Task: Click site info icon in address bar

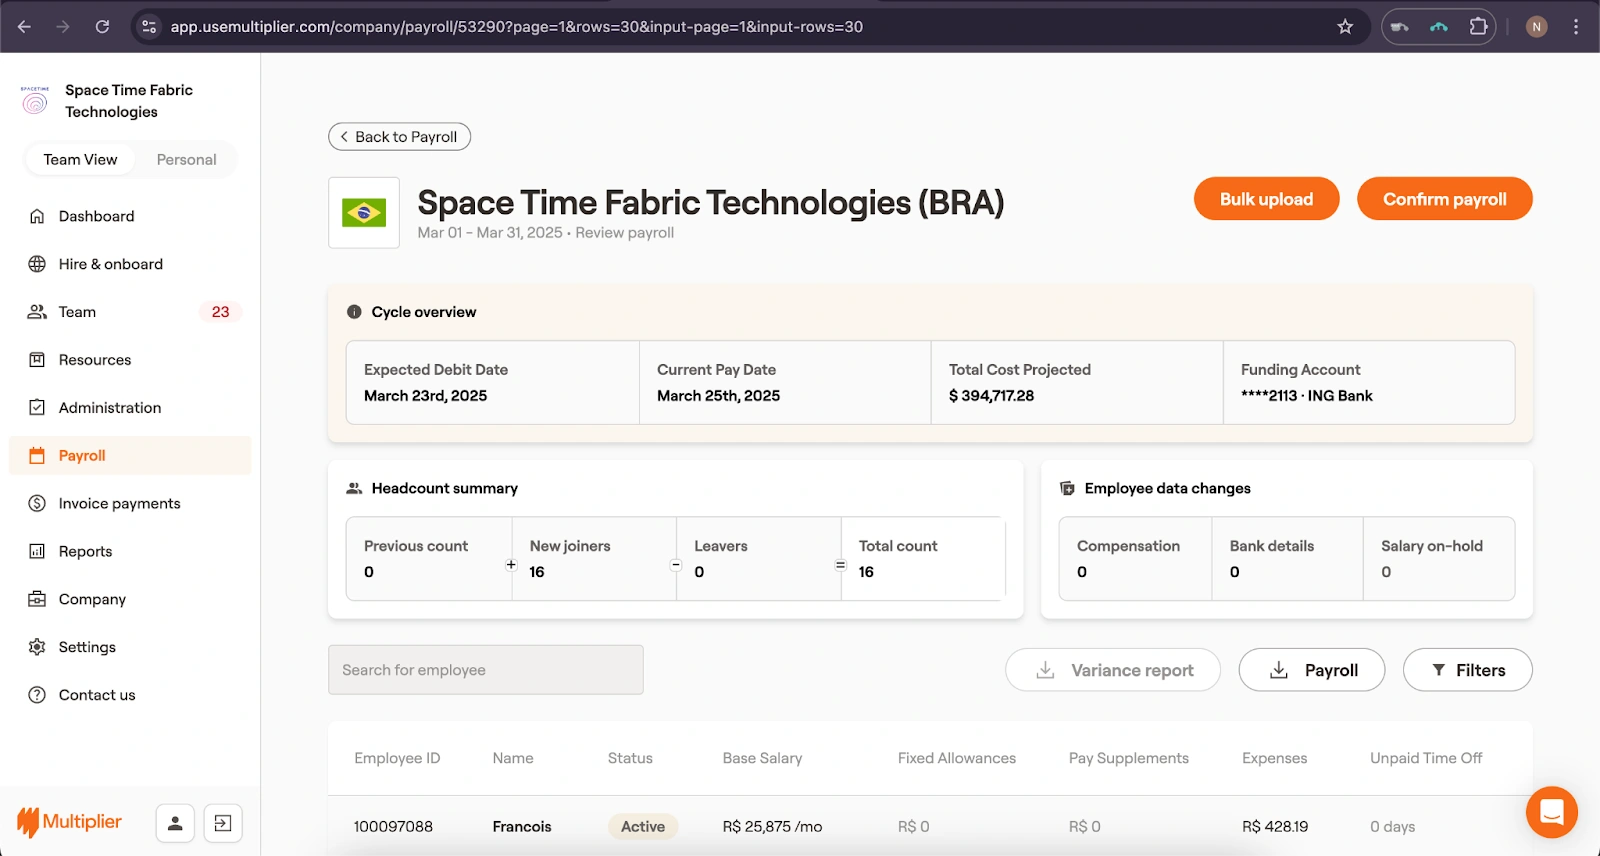Action: [149, 27]
